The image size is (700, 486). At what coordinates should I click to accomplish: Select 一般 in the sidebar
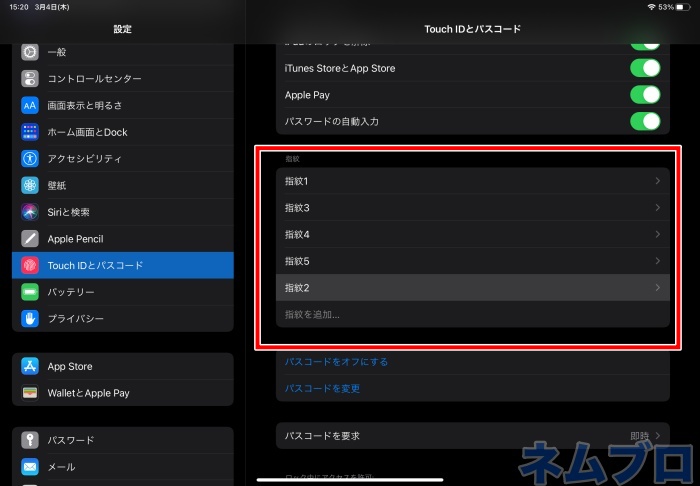(x=123, y=52)
